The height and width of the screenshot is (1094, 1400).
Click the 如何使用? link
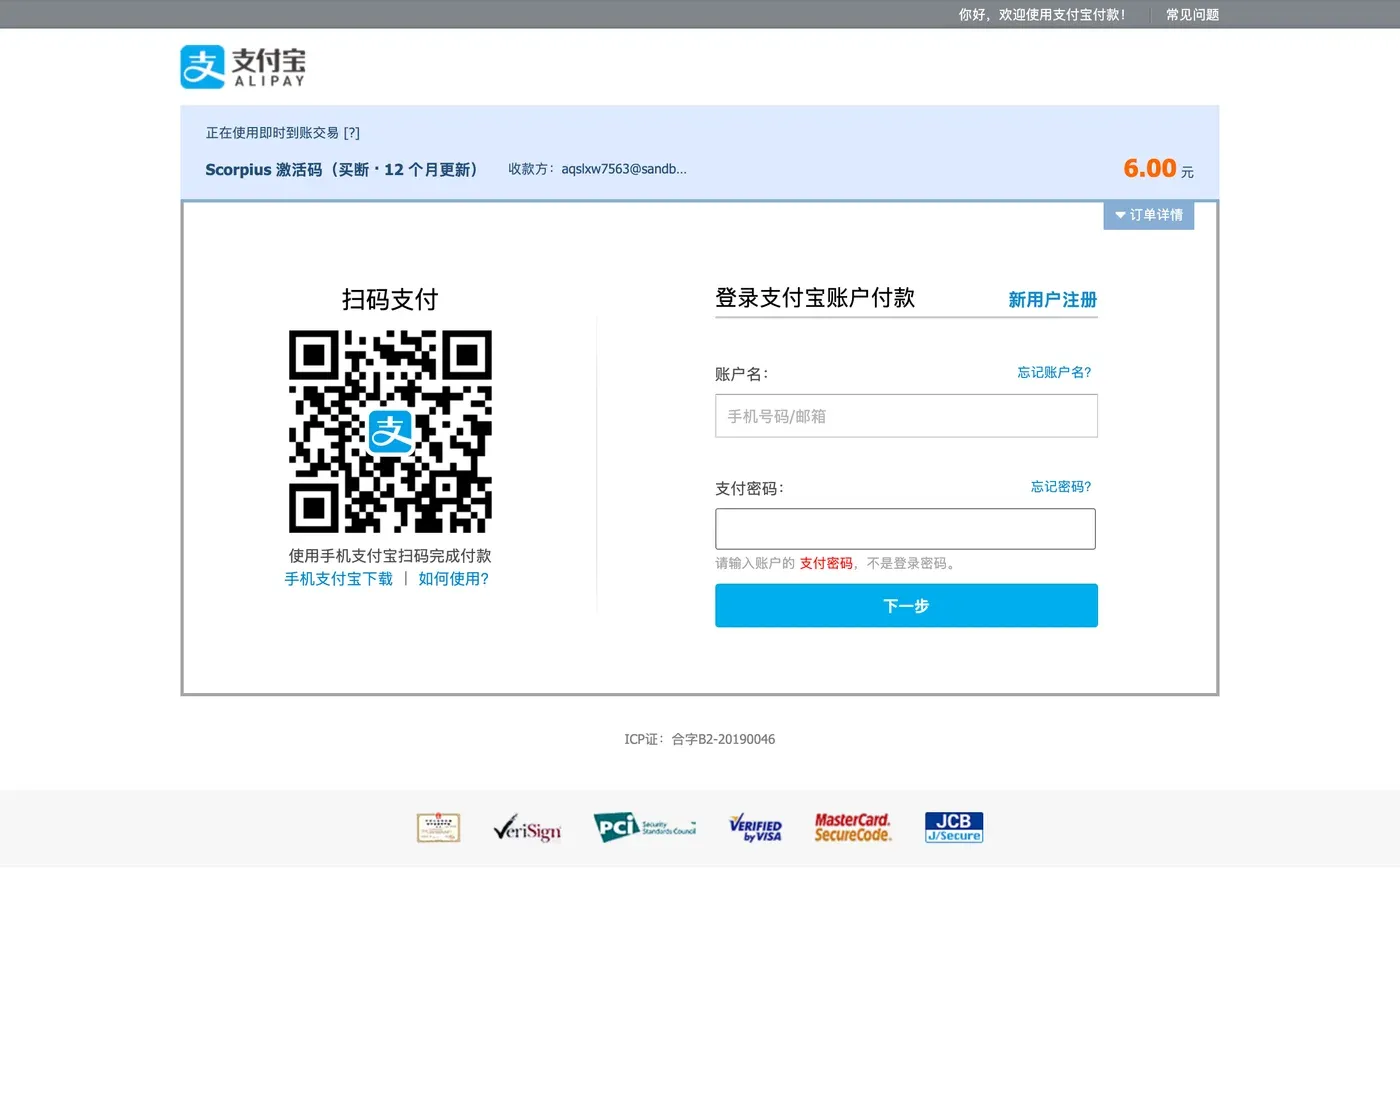[454, 579]
